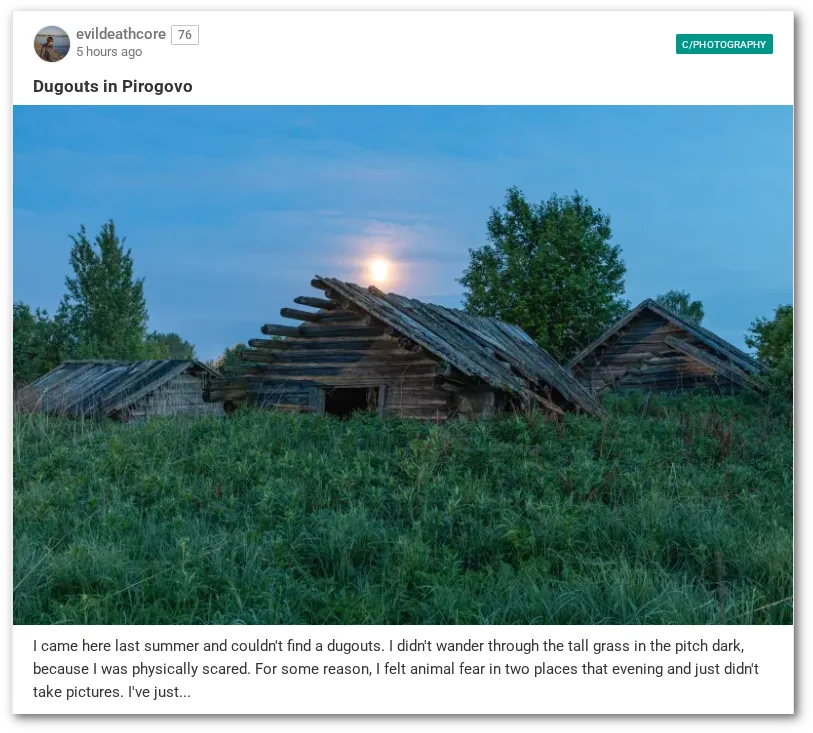This screenshot has height=733, width=813.
Task: Click the tall tree on the photo's left
Action: click(x=104, y=290)
